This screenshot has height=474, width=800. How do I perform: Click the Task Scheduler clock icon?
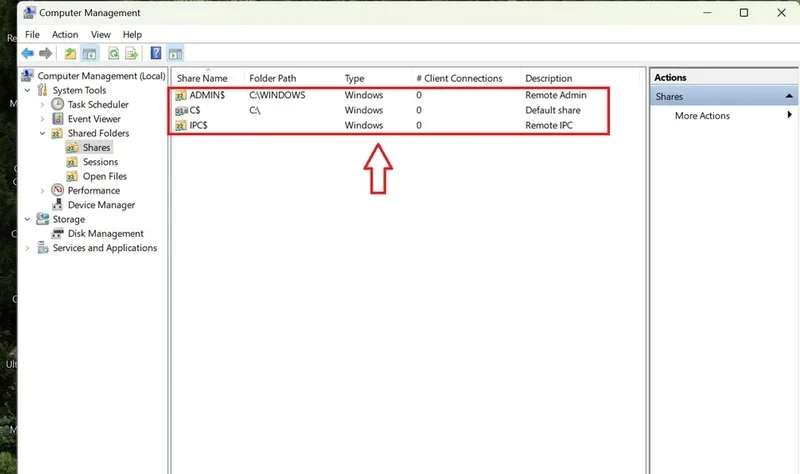57,104
